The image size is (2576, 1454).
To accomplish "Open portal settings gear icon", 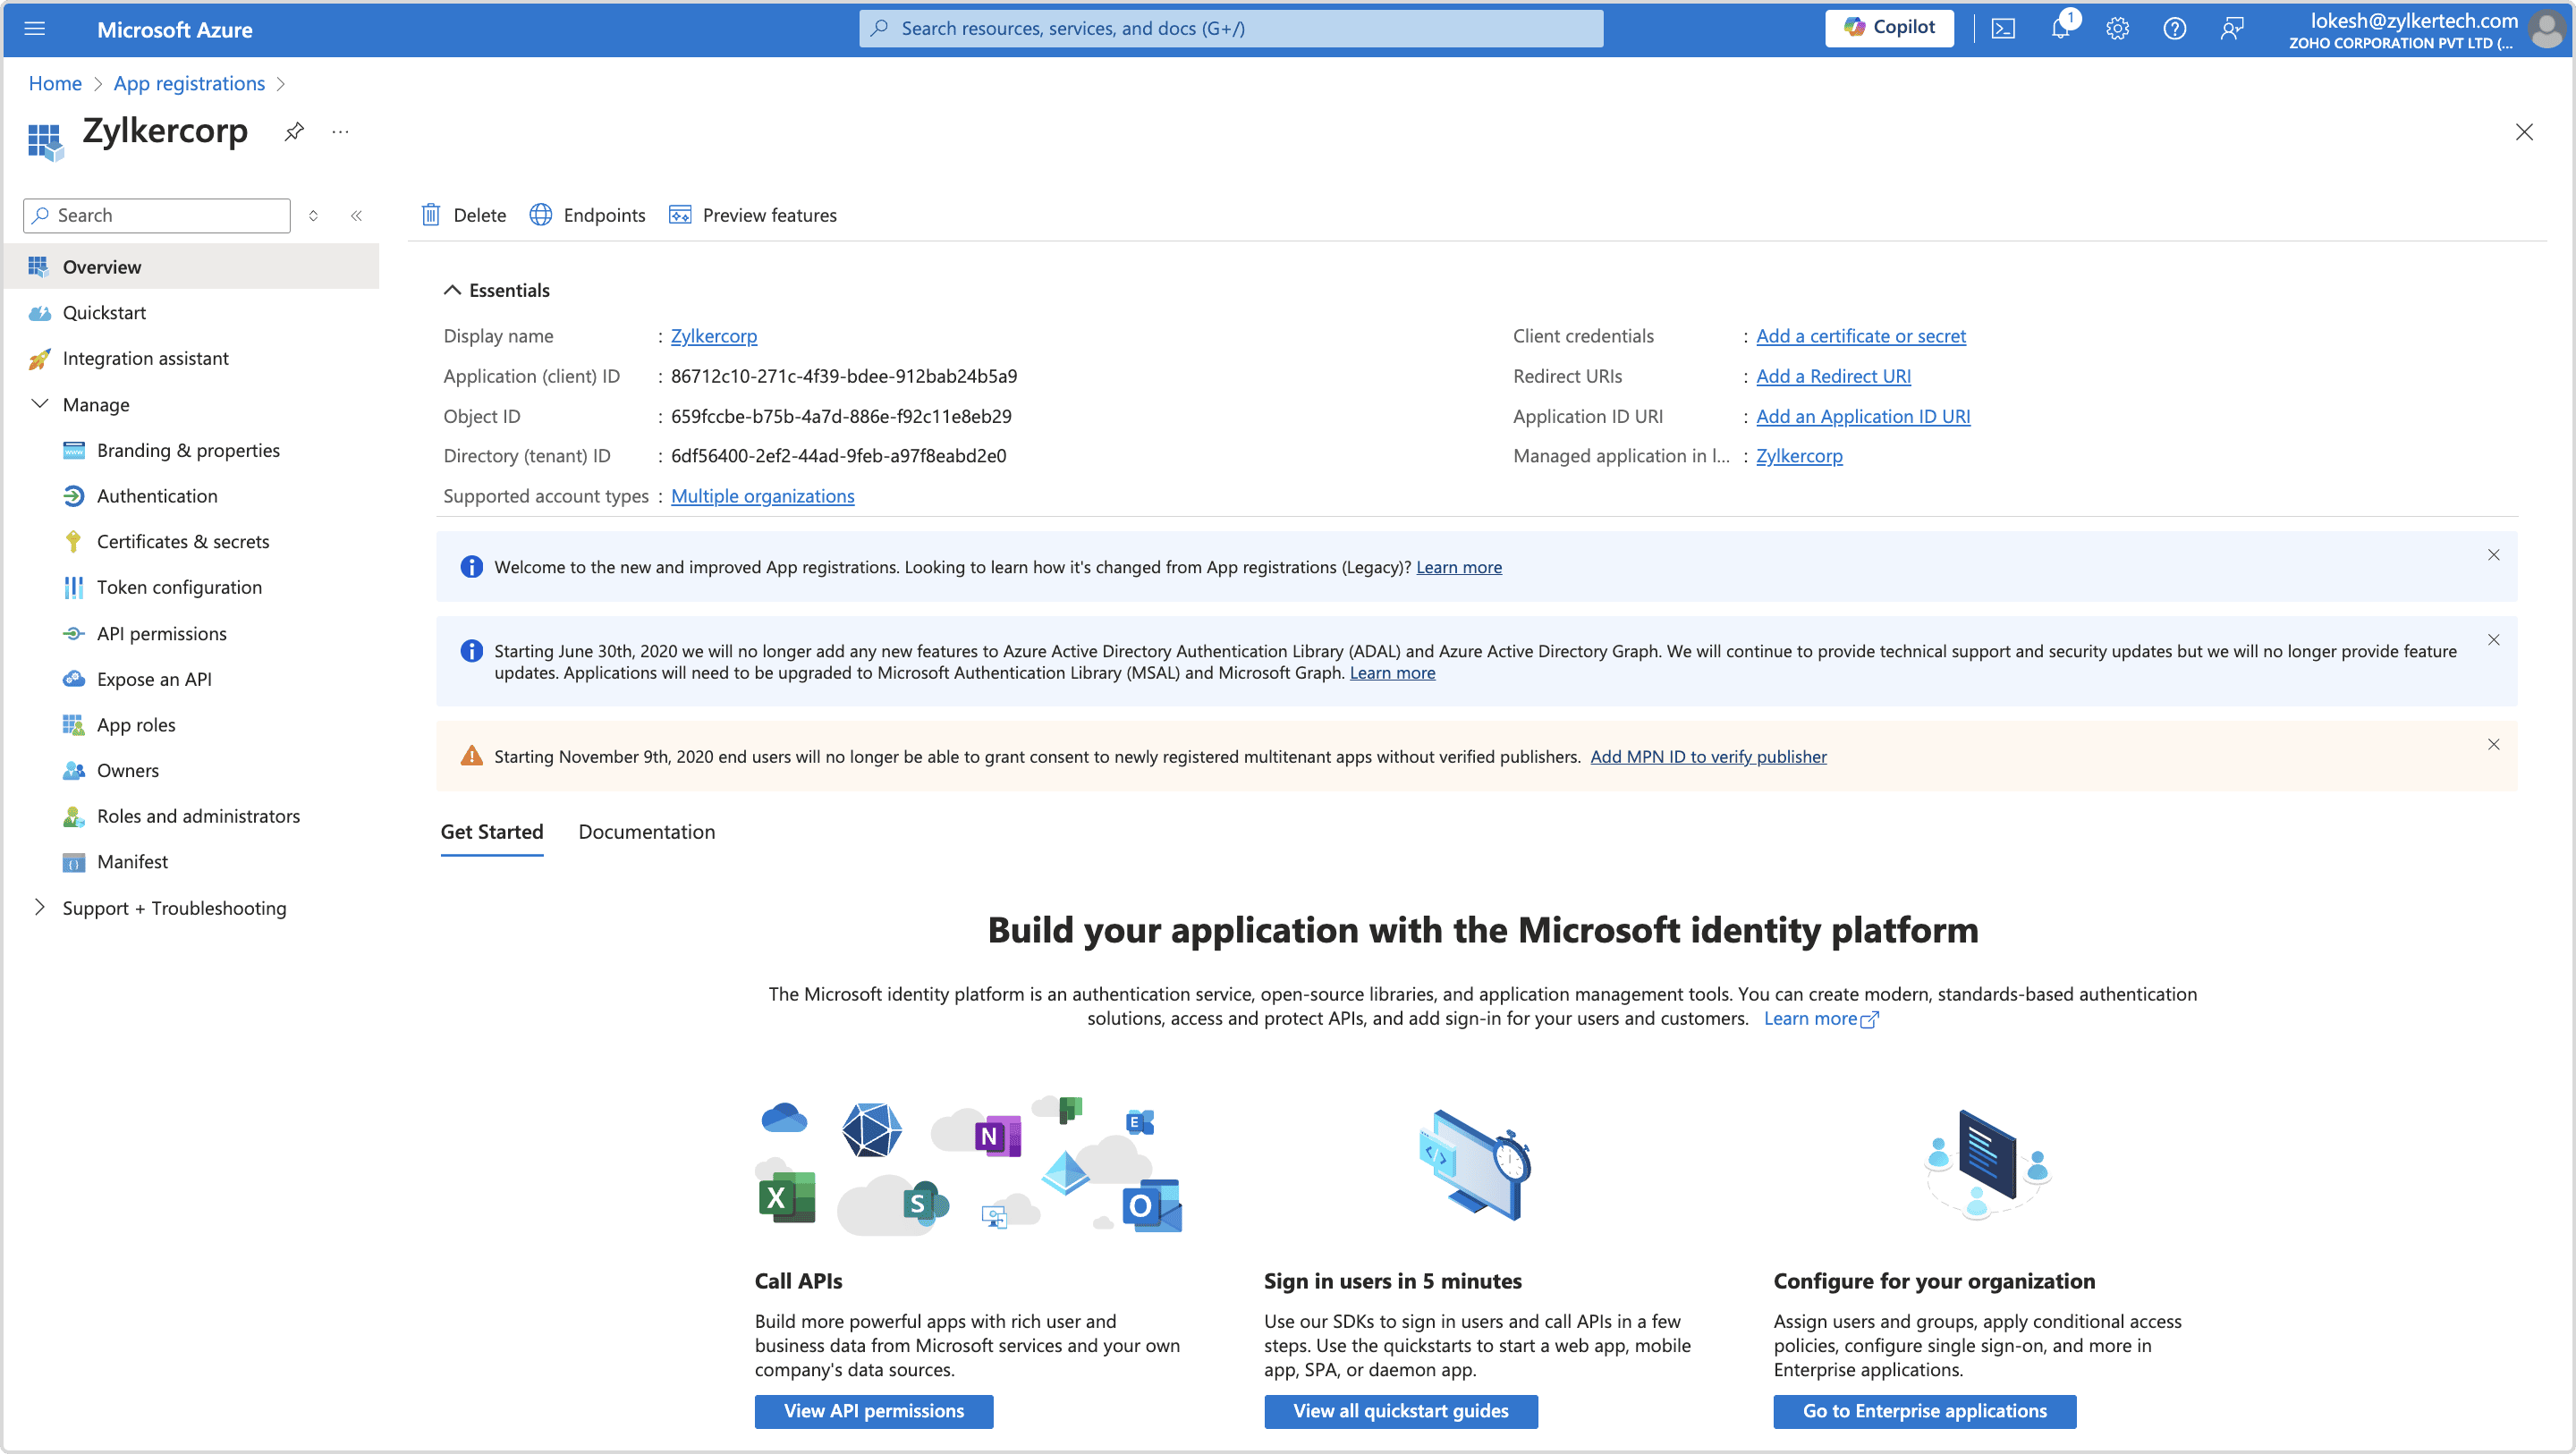I will tap(2117, 29).
